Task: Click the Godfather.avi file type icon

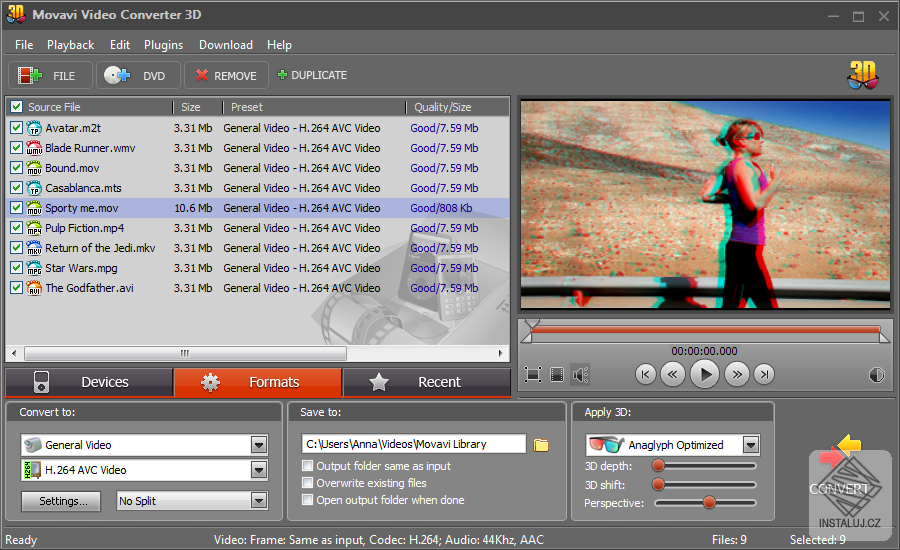Action: pyautogui.click(x=34, y=288)
